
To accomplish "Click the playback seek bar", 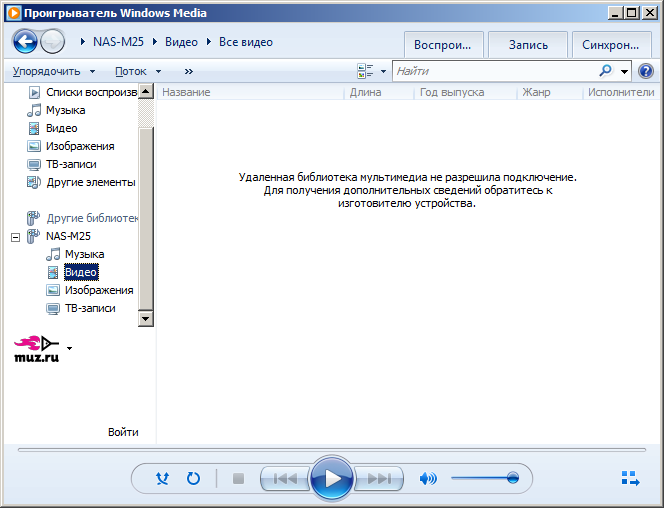I will tap(332, 450).
